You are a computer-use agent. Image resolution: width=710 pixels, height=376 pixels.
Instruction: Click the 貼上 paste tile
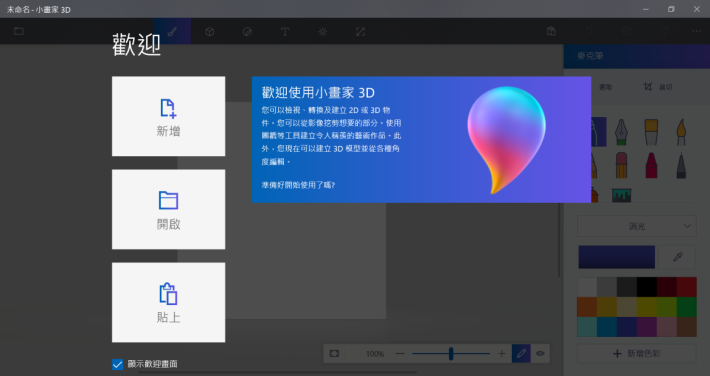(x=168, y=302)
